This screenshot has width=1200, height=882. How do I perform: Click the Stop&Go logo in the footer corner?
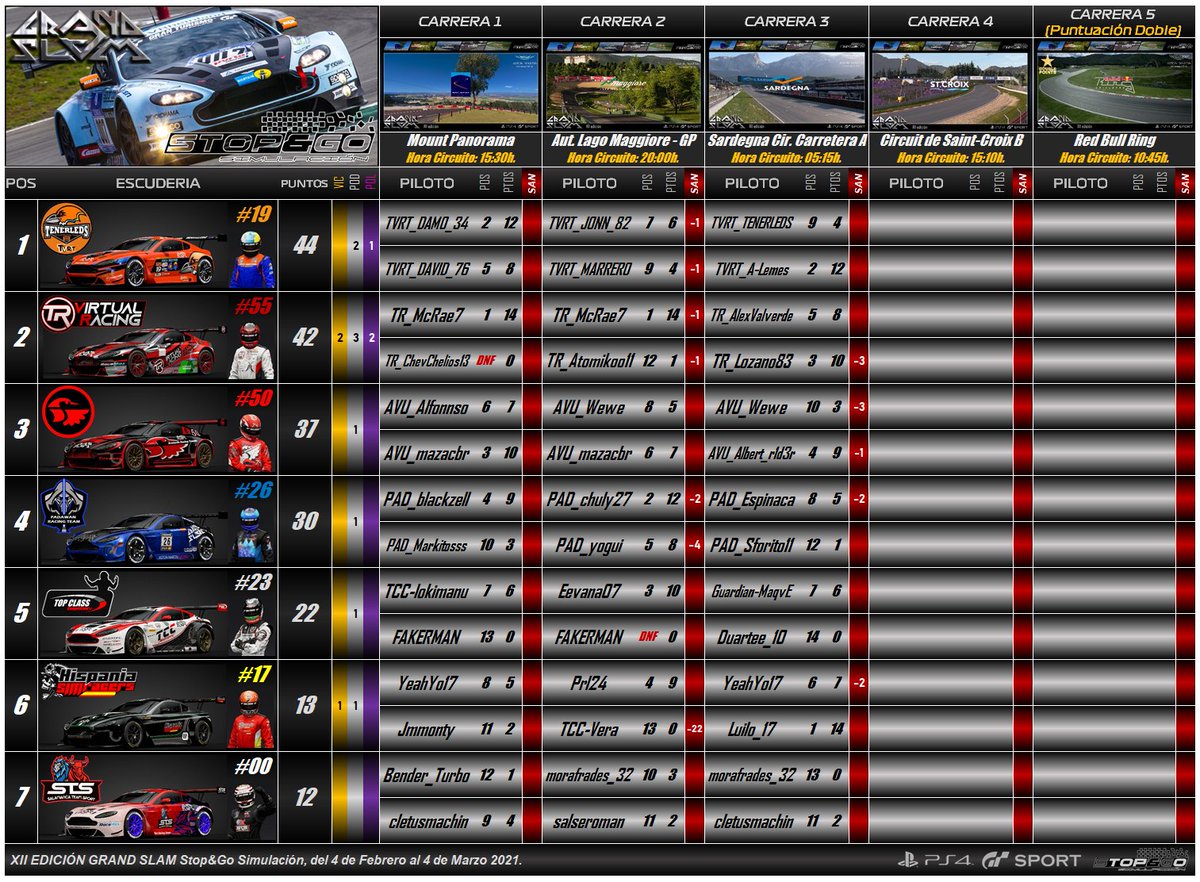(1144, 861)
